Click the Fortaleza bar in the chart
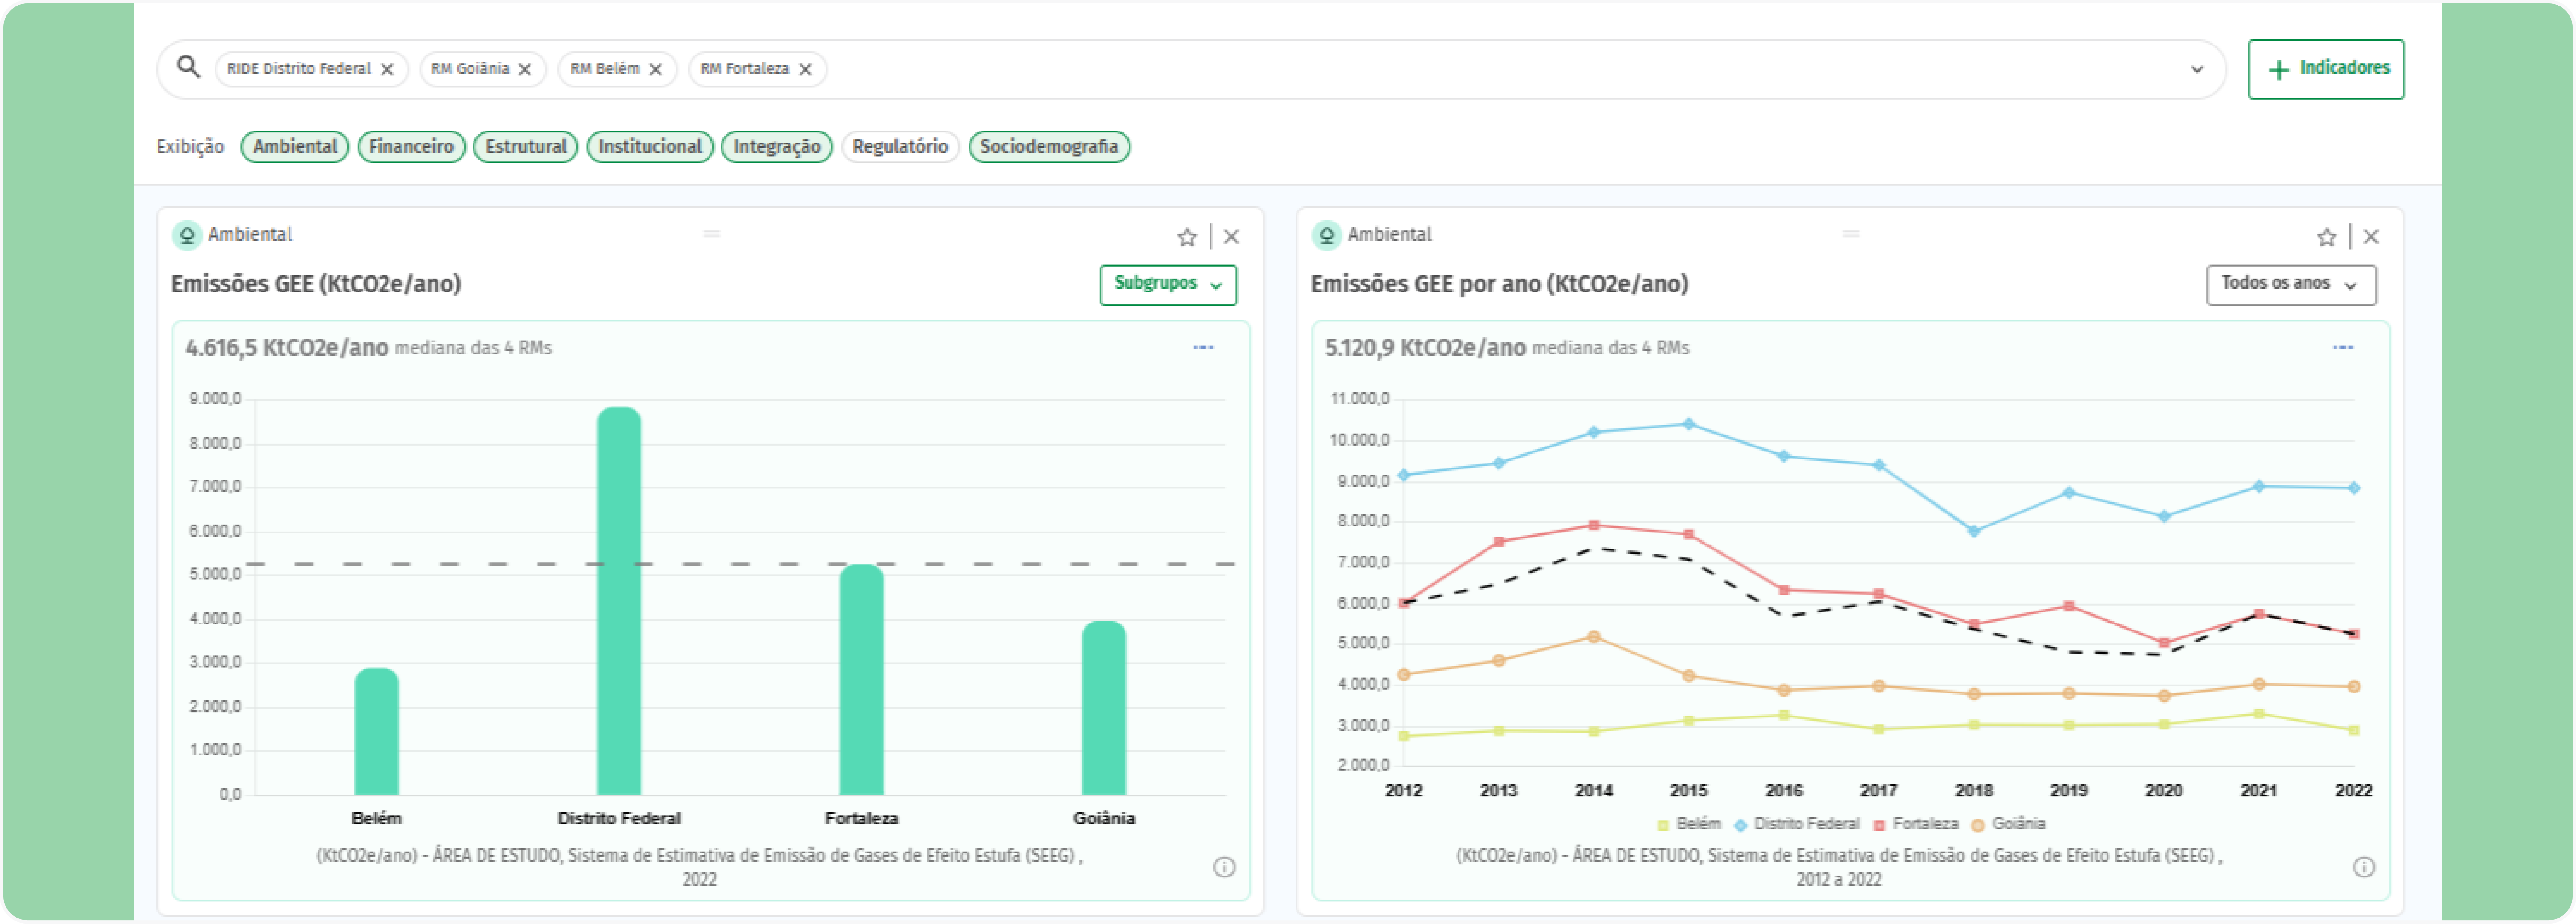Image resolution: width=2576 pixels, height=924 pixels. point(862,680)
